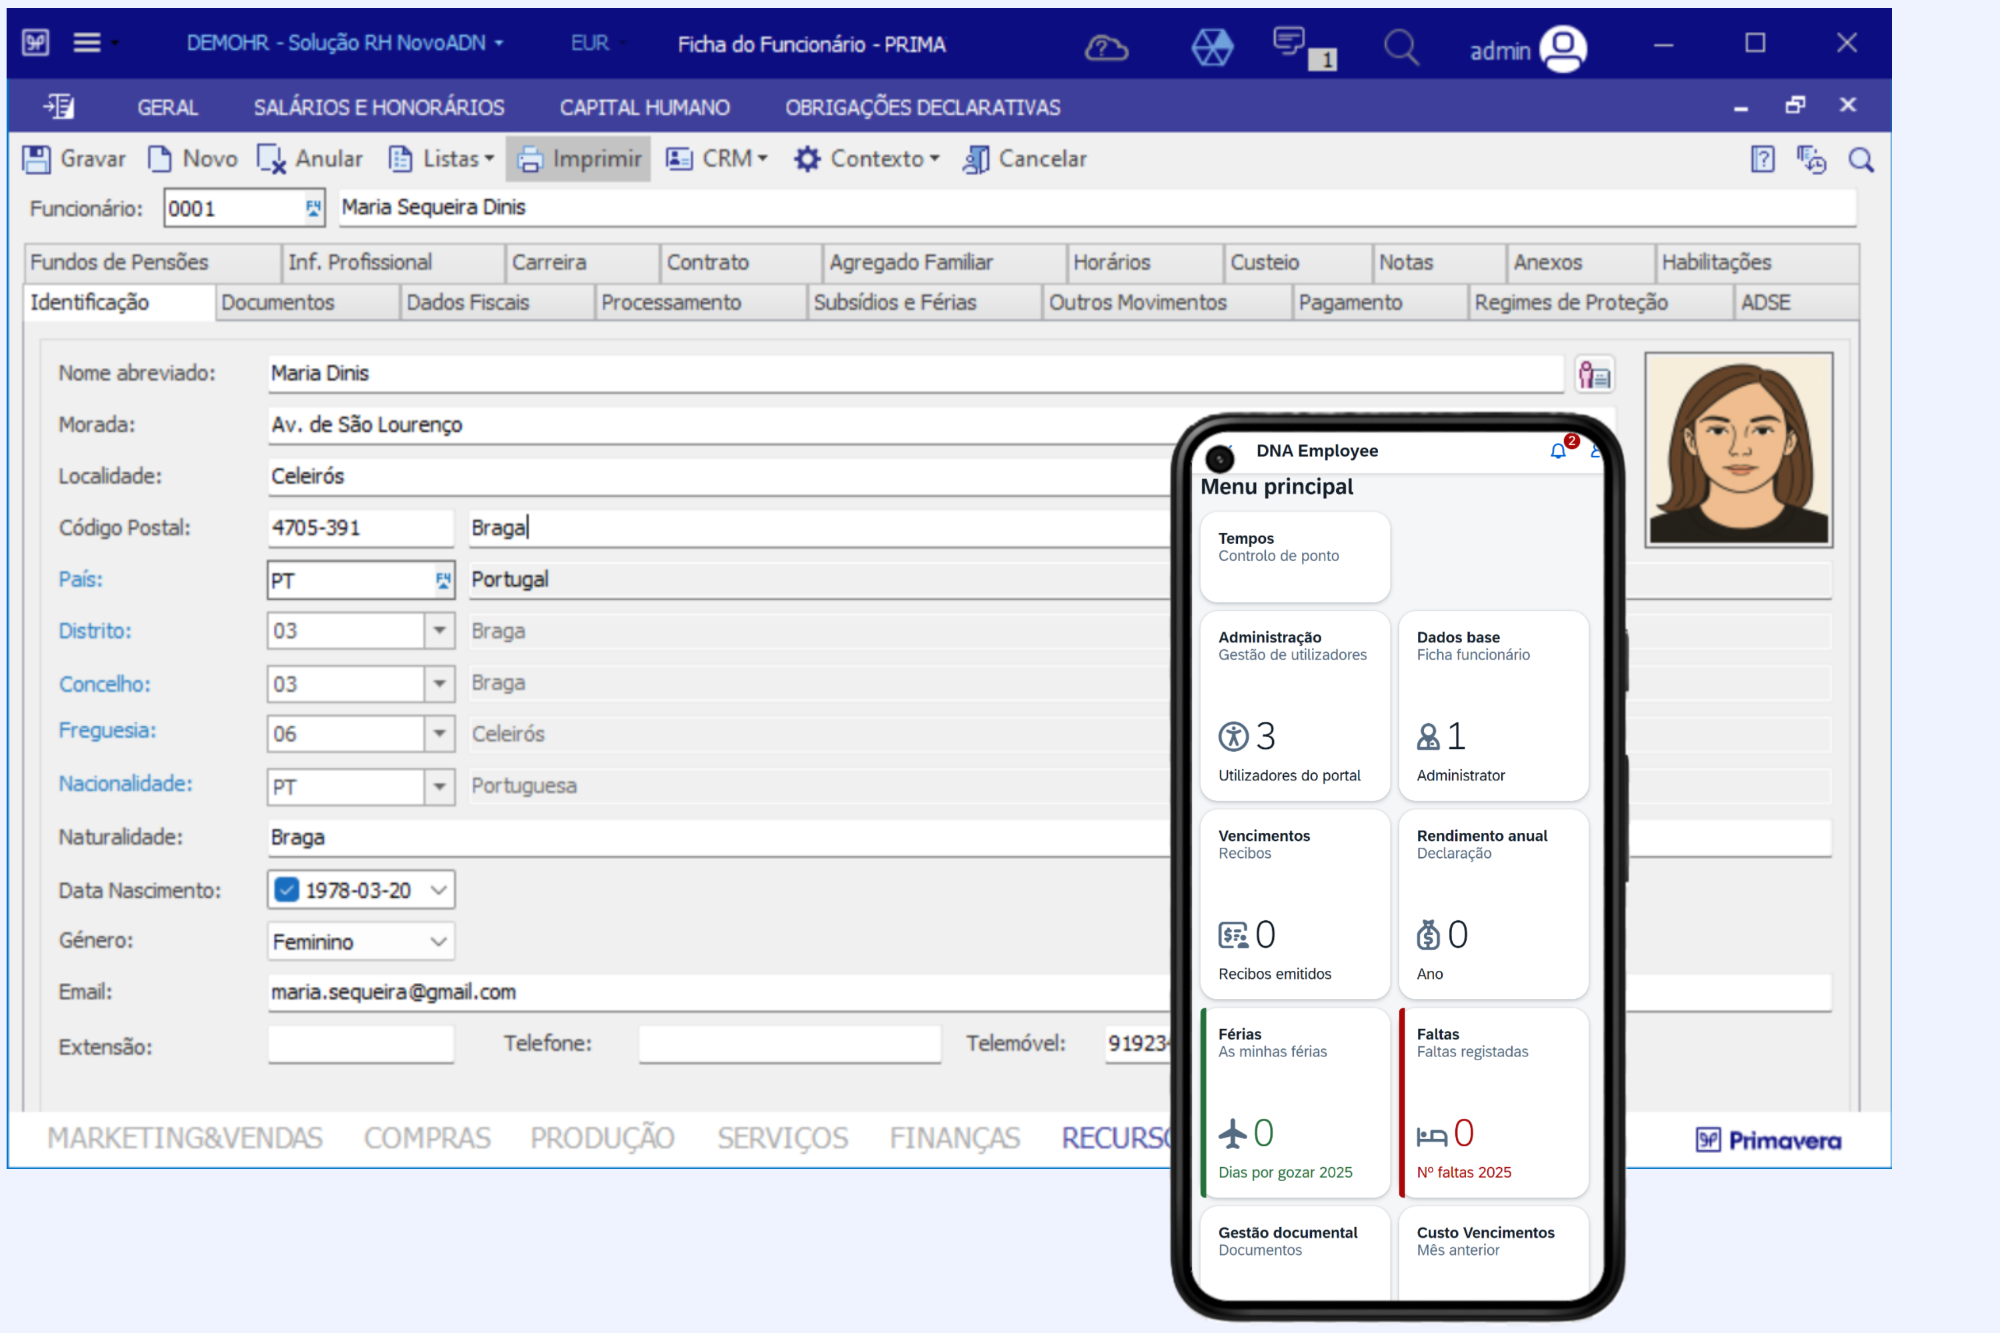Click the navigation pane toggle icon
The height and width of the screenshot is (1333, 2000).
click(x=60, y=106)
